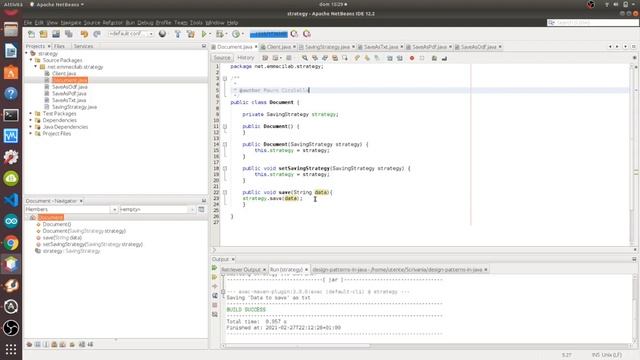Toggle fold on line 14 constructor
This screenshot has height=360, width=640.
(225, 144)
